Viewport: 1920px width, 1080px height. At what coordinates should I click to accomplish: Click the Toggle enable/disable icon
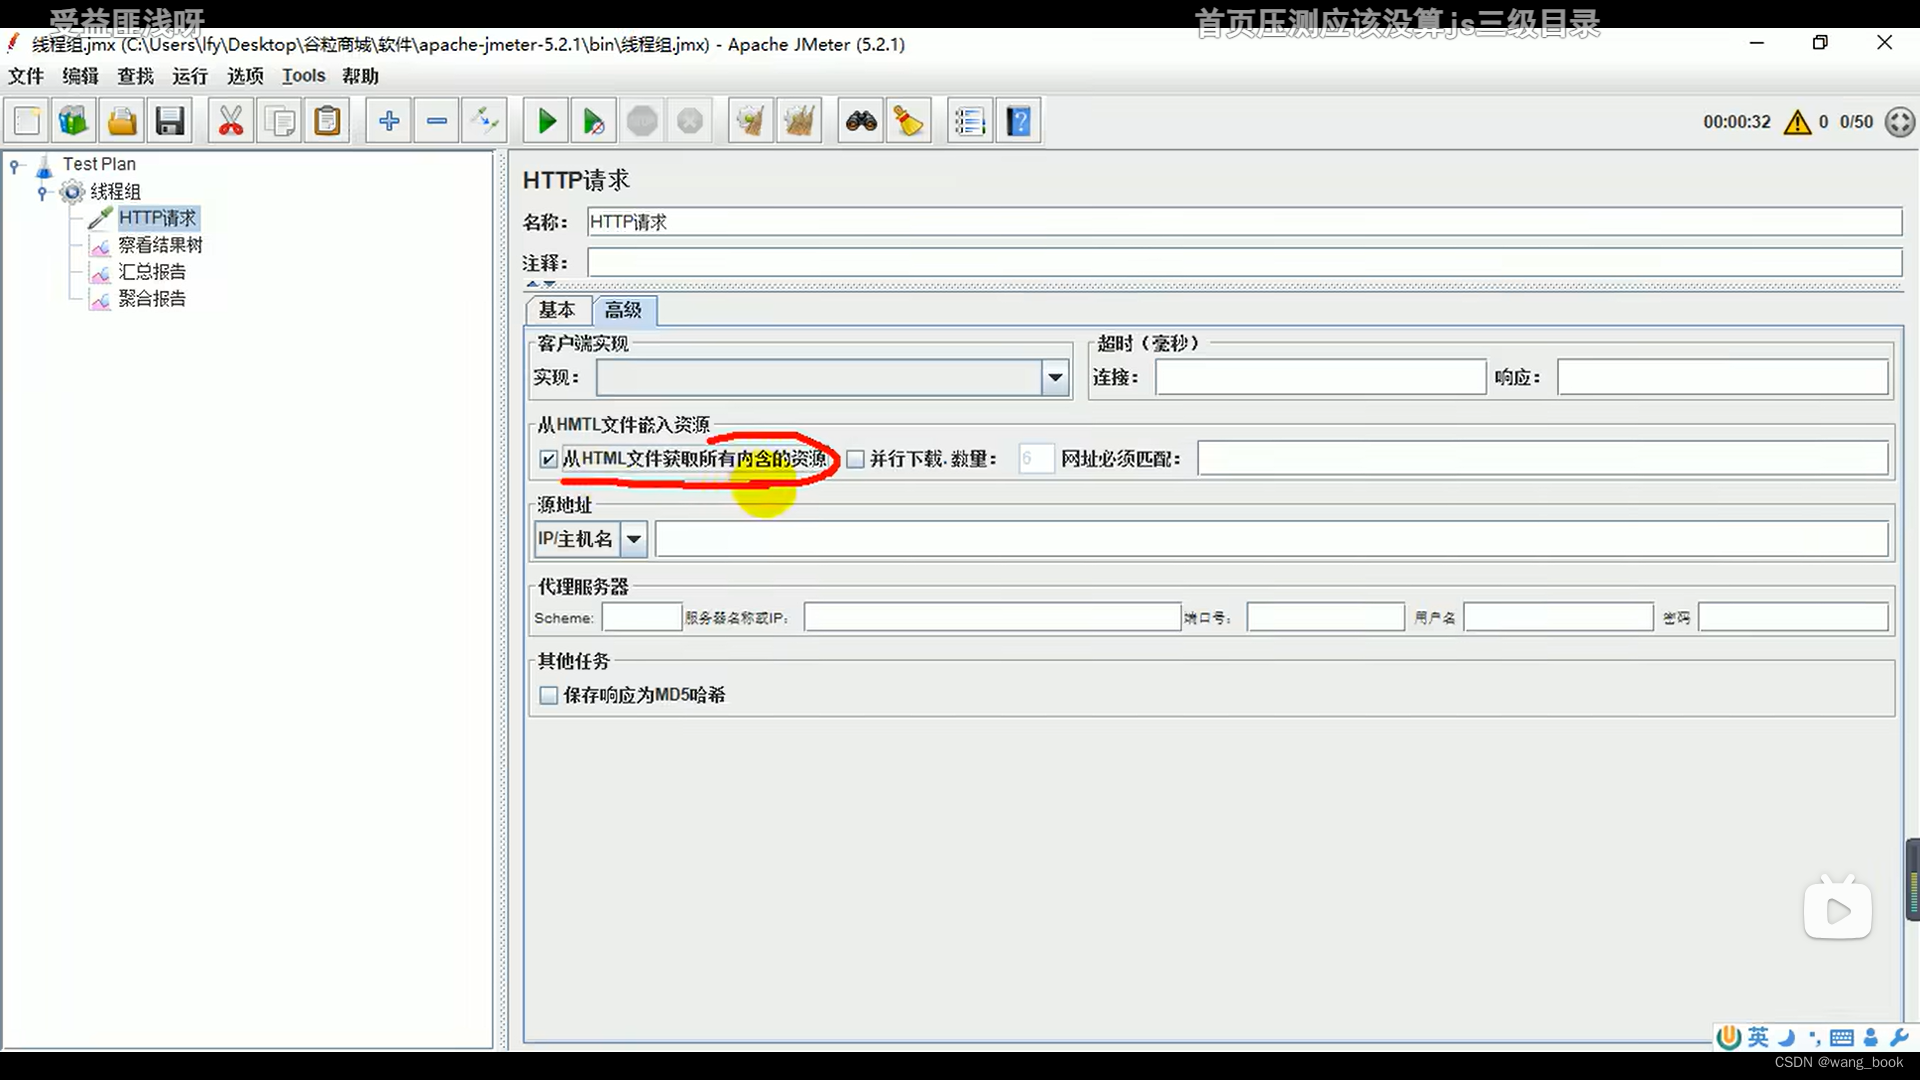tap(485, 121)
